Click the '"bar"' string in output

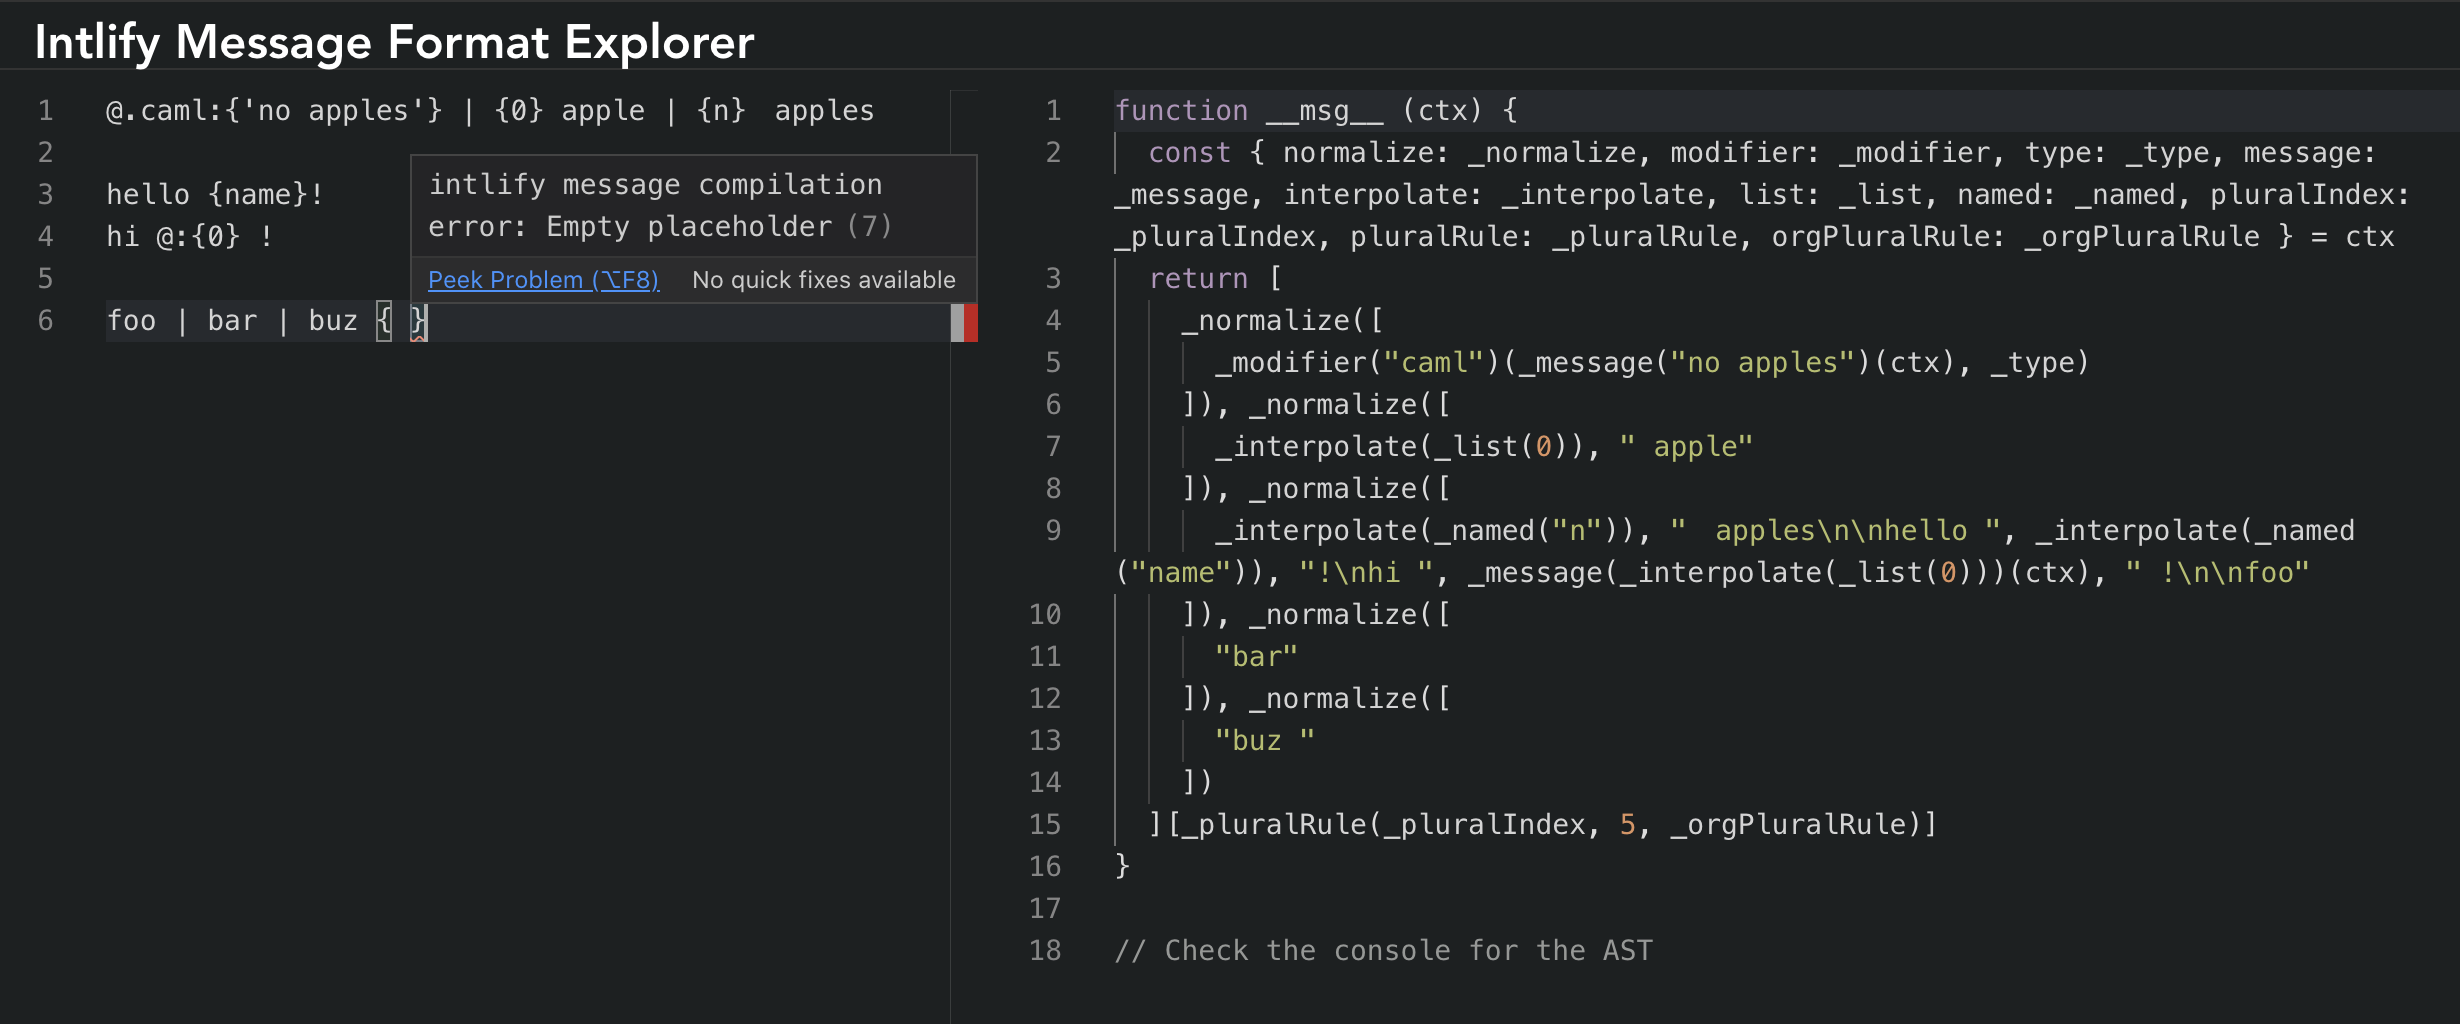coord(1256,656)
